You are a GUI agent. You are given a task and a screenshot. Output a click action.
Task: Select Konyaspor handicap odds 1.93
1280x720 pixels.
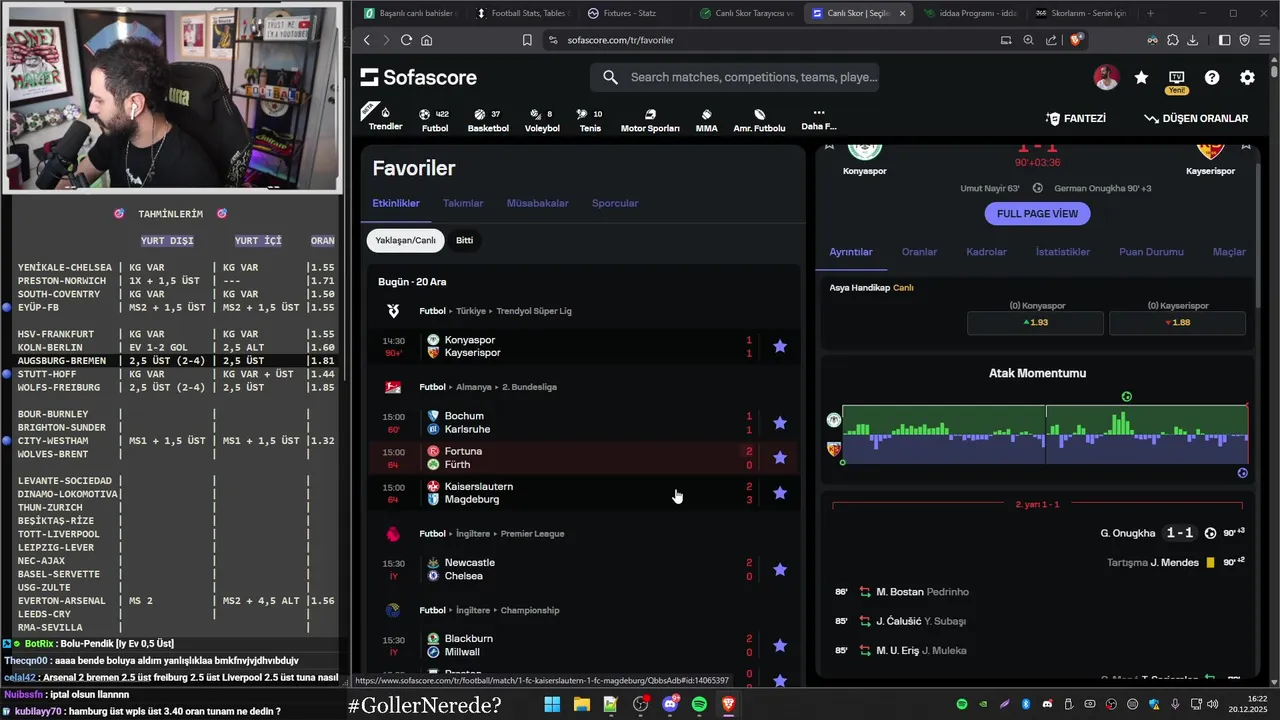coord(1035,322)
